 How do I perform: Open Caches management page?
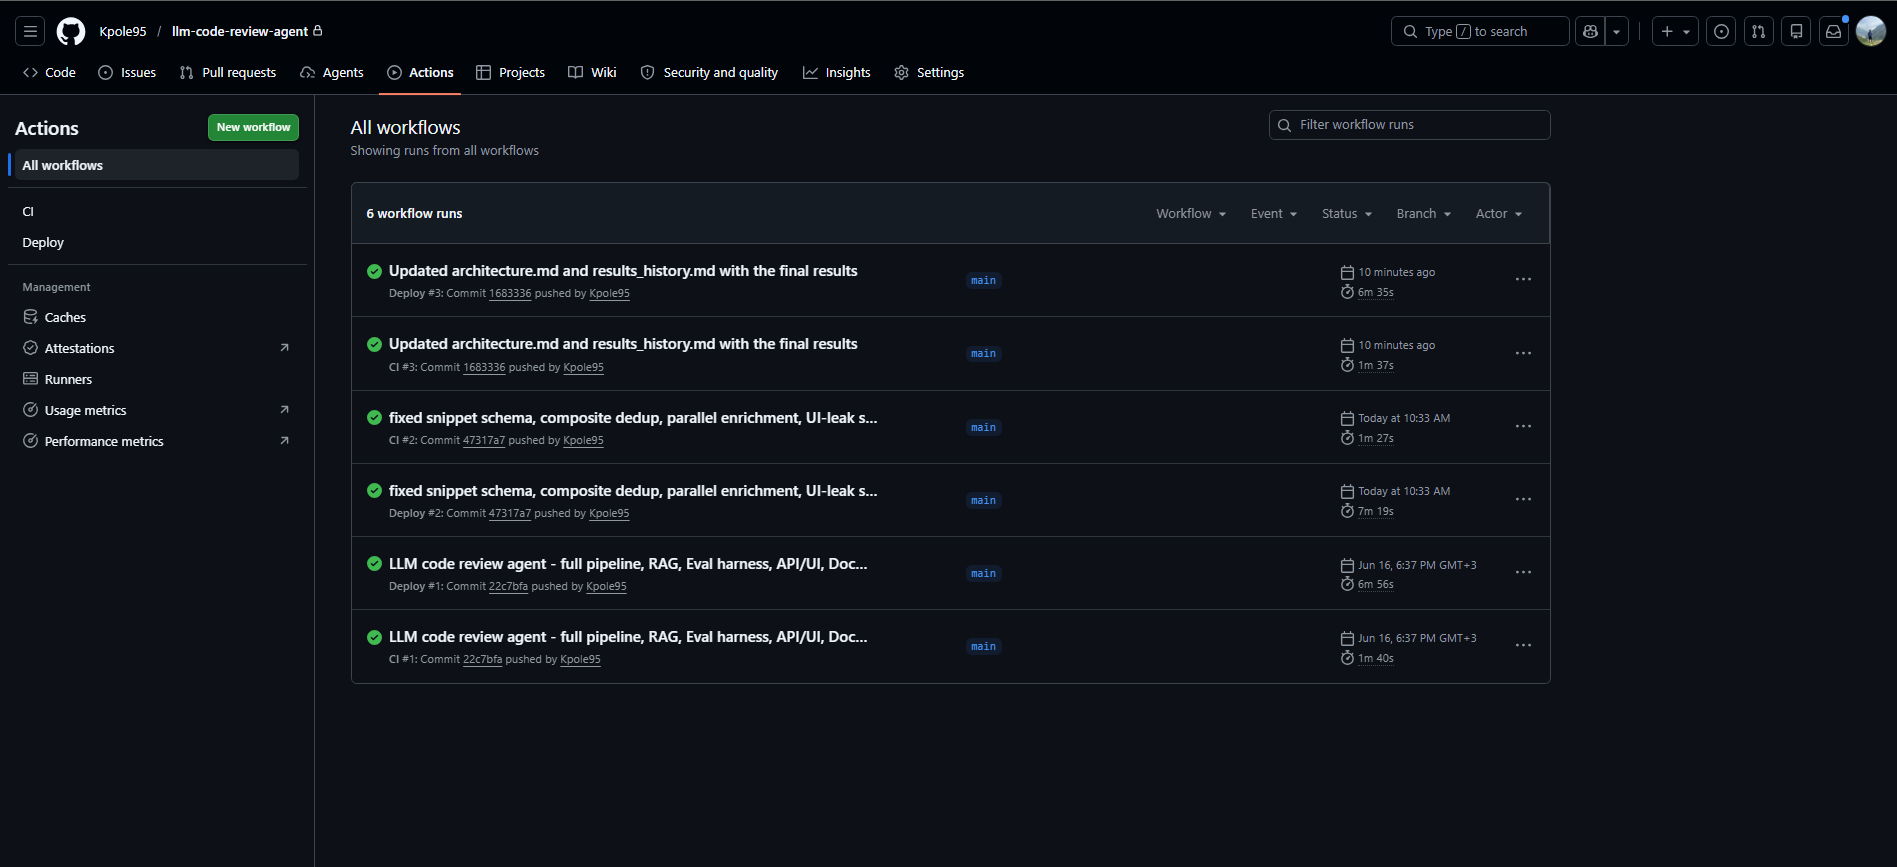pyautogui.click(x=157, y=317)
